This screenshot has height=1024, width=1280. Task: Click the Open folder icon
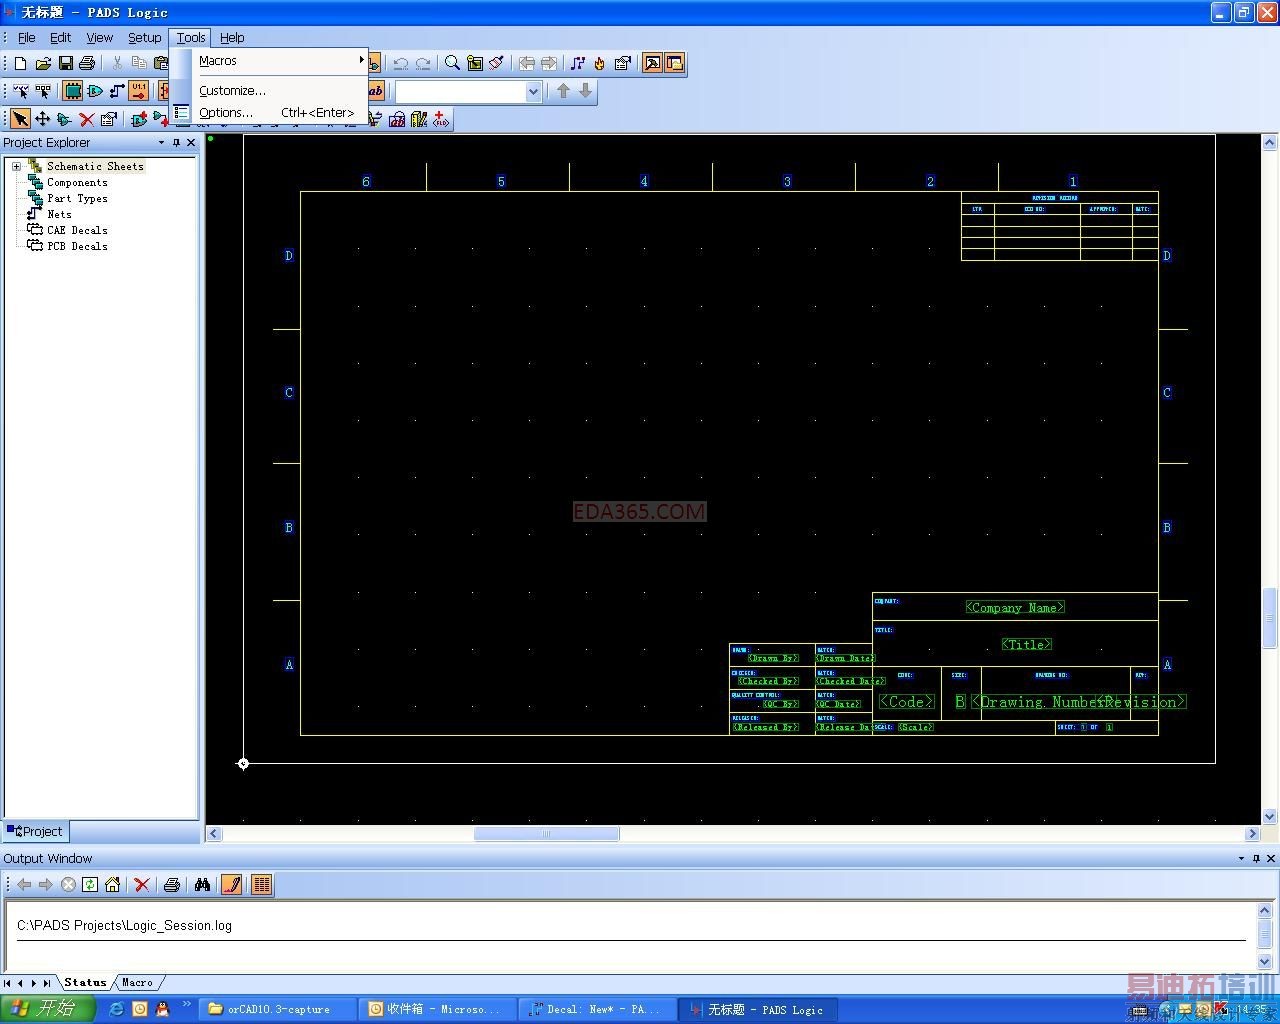pos(43,63)
